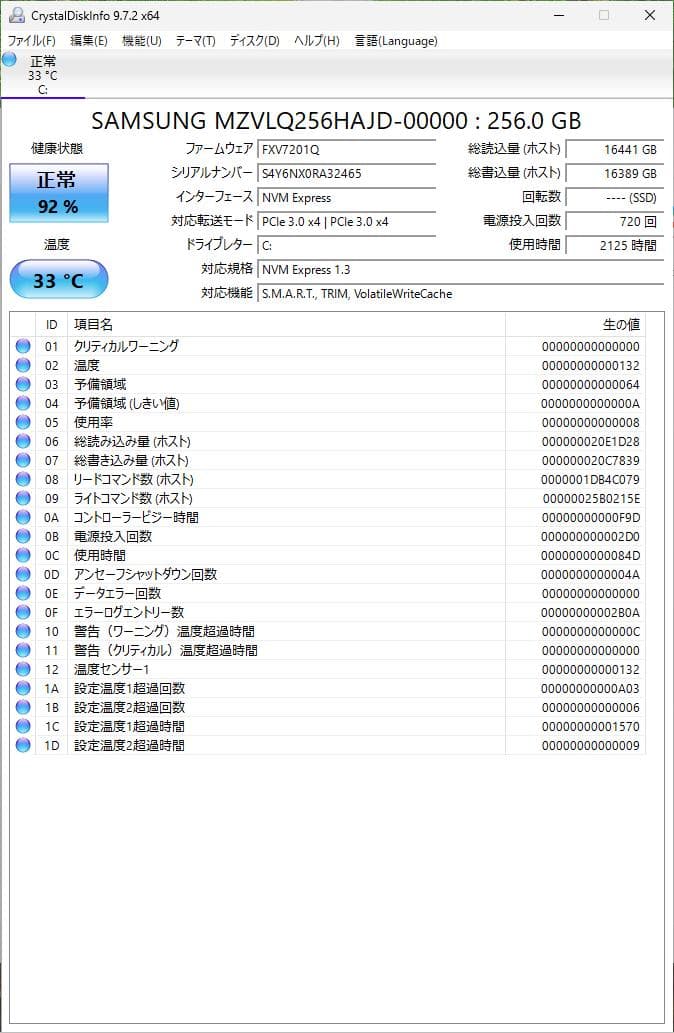This screenshot has height=1033, width=674.
Task: Click status orb for データエラー回数 row
Action: [x=23, y=593]
